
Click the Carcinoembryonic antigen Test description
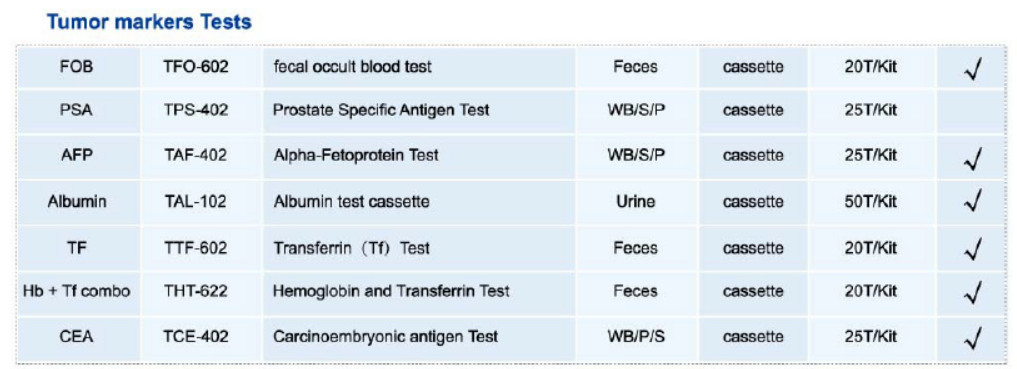point(385,337)
